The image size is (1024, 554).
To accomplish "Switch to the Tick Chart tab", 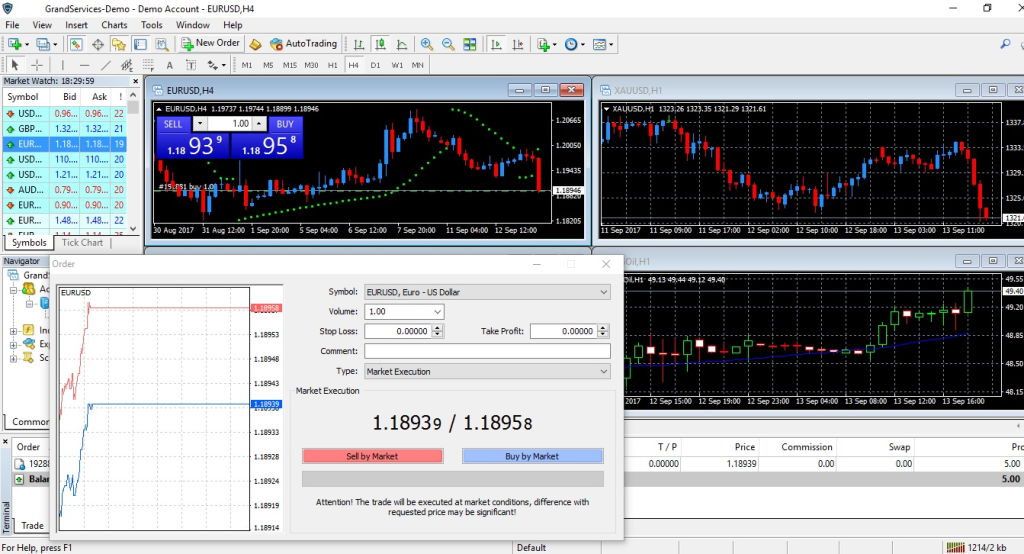I will (82, 242).
